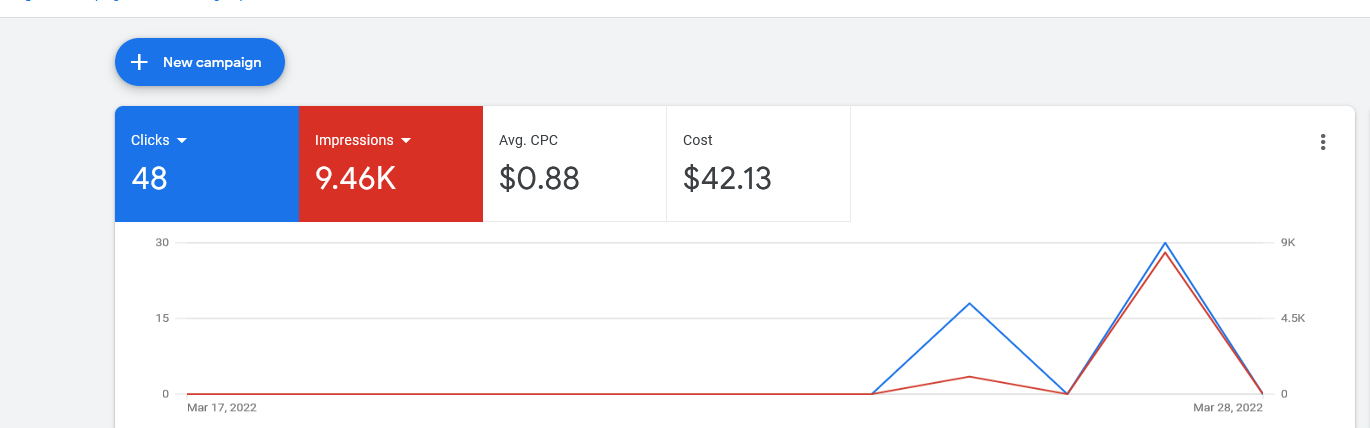Click the highest blue clicks peak on chart

click(x=1165, y=243)
